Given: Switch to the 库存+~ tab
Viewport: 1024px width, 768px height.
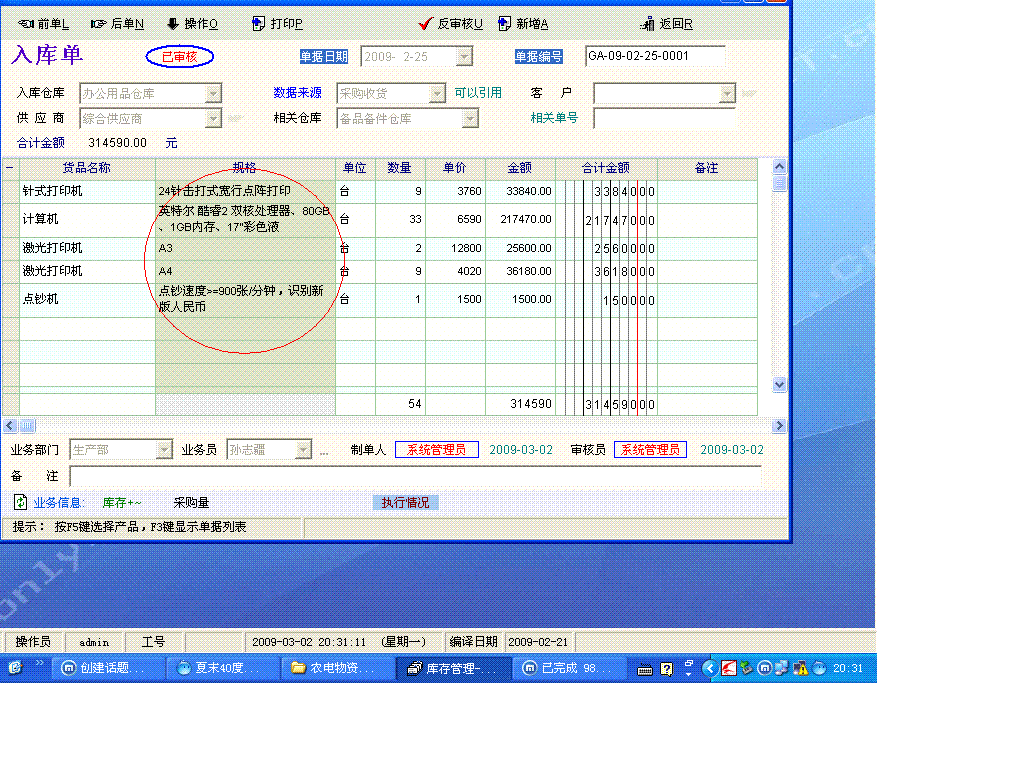Looking at the screenshot, I should [x=122, y=503].
